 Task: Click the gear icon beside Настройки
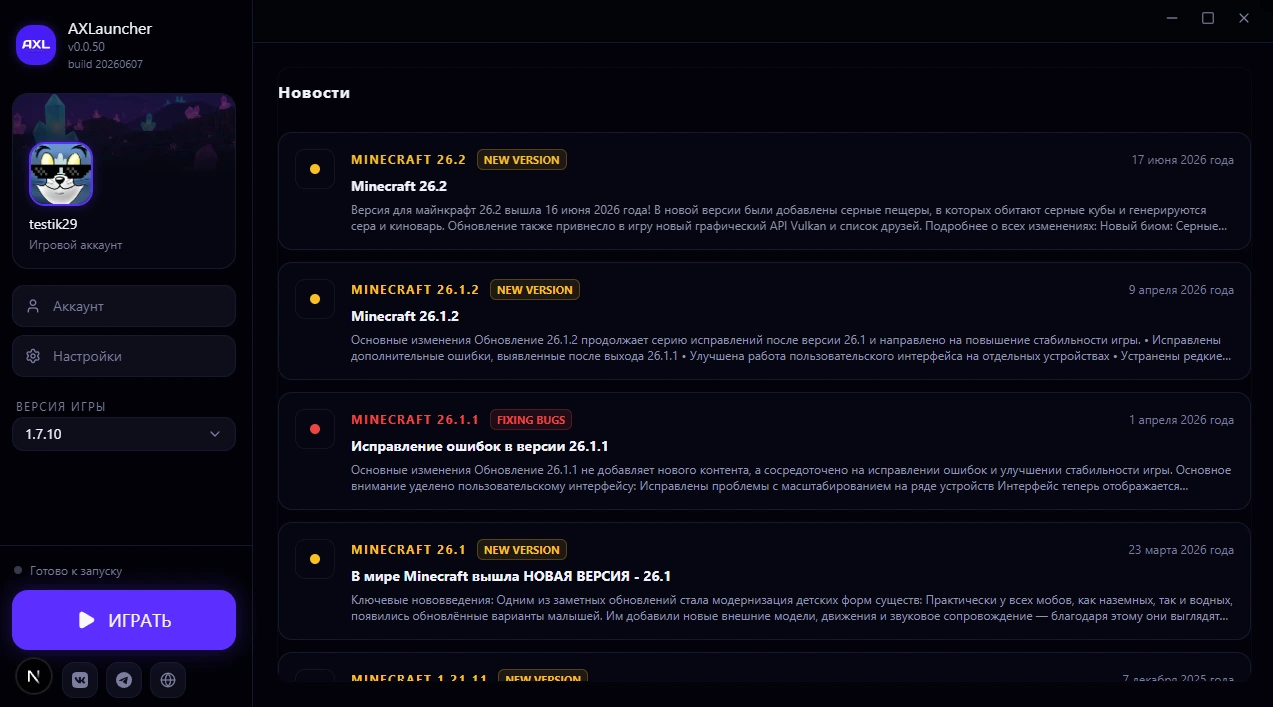pyautogui.click(x=33, y=356)
